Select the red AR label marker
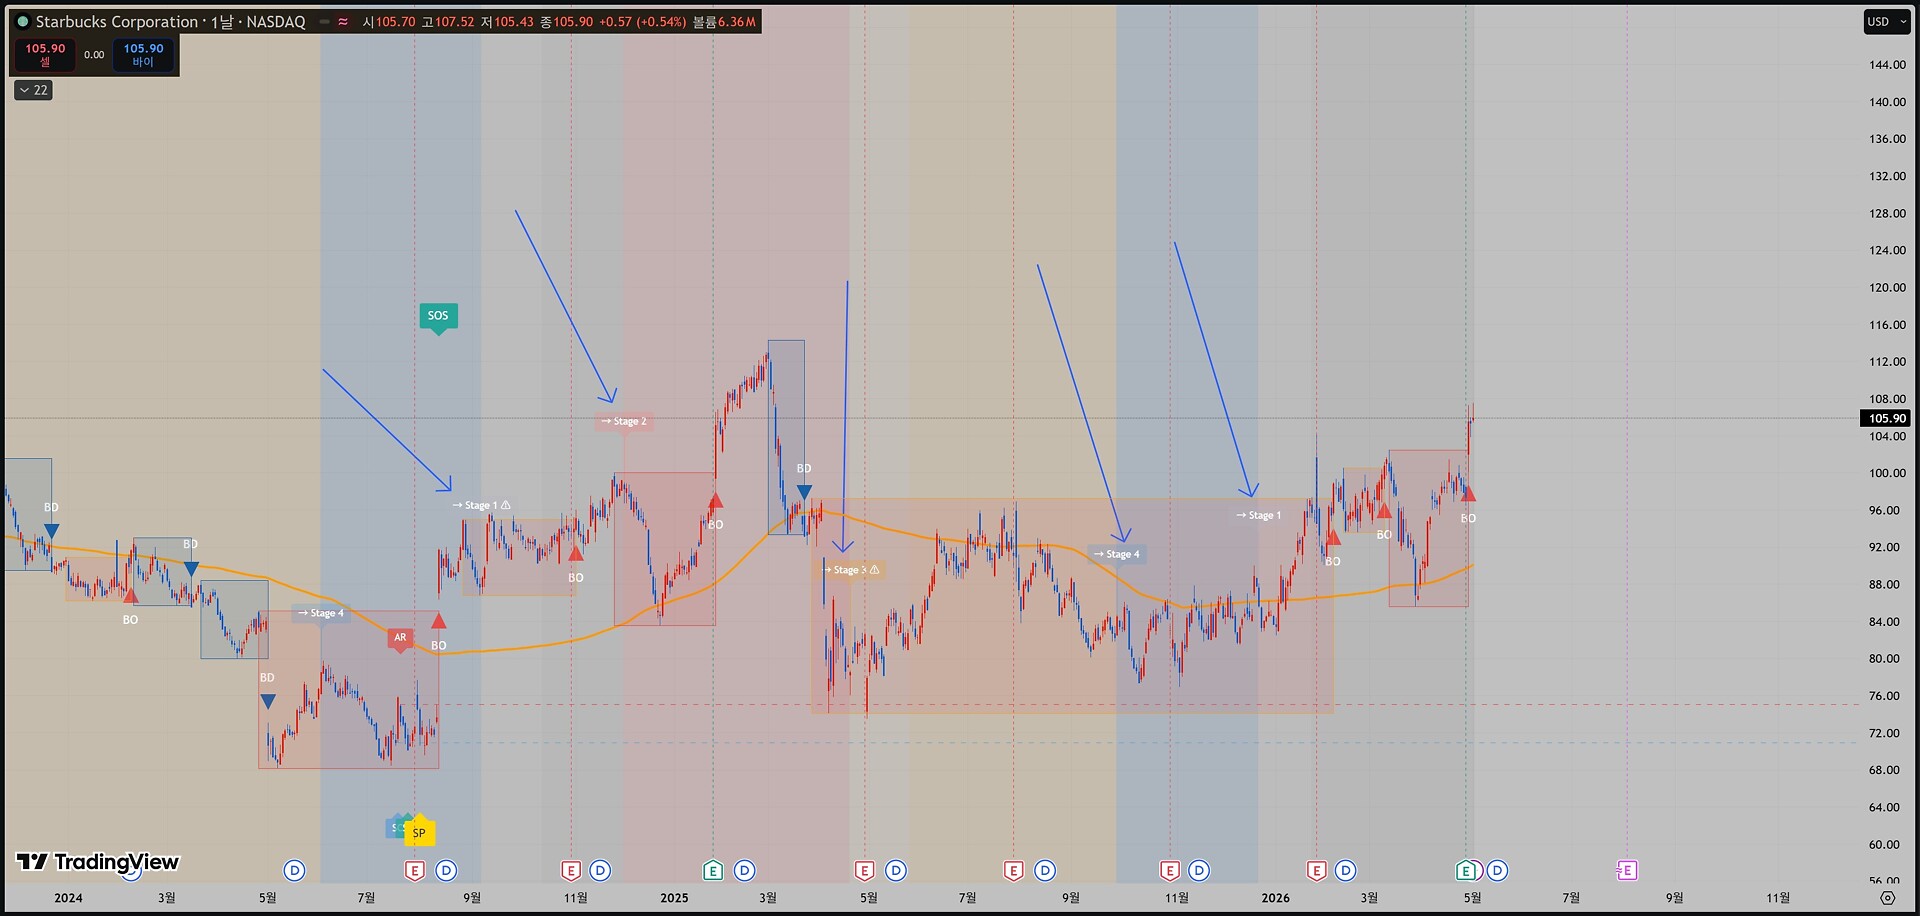The height and width of the screenshot is (916, 1920). coord(400,638)
